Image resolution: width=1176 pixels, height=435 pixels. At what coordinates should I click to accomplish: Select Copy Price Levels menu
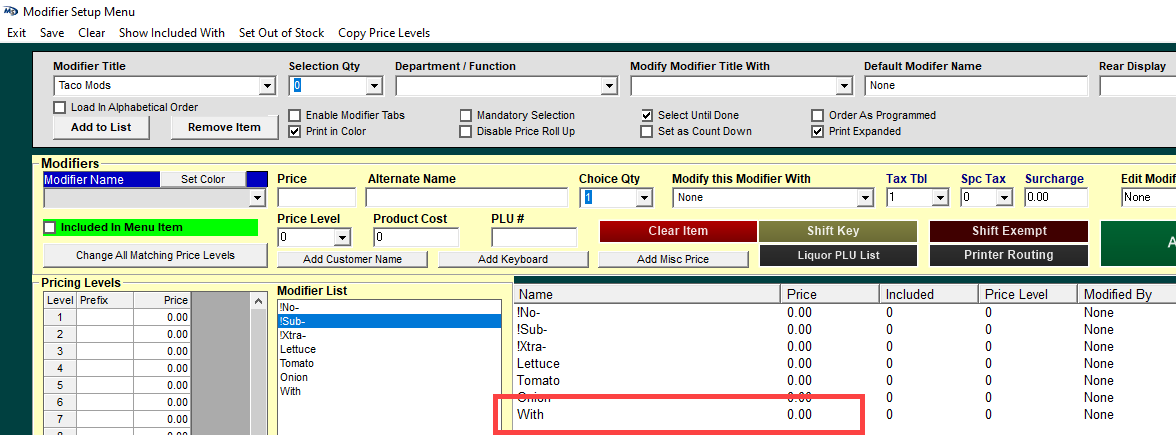(384, 33)
